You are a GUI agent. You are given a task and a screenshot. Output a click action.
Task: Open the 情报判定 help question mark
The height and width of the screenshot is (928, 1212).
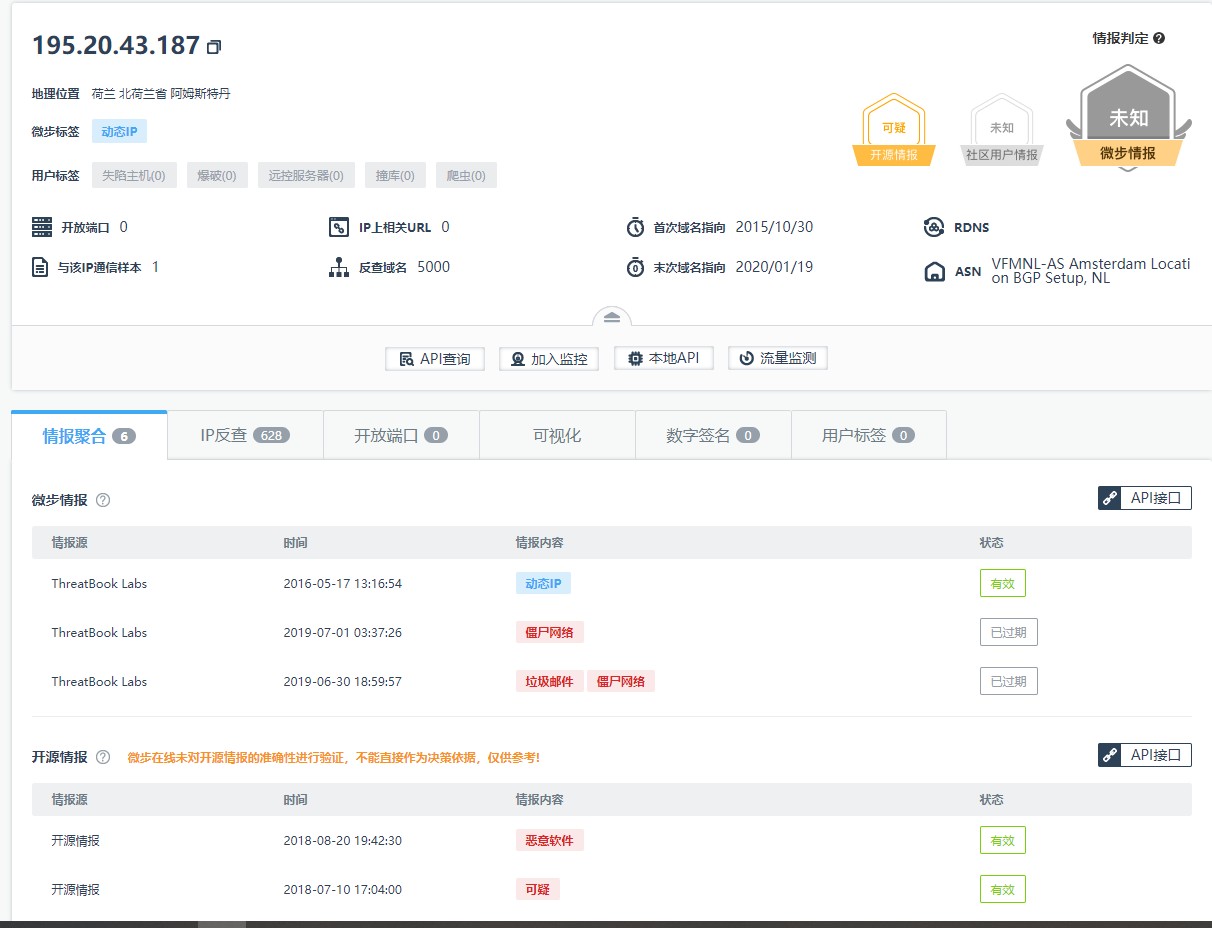[x=1159, y=39]
